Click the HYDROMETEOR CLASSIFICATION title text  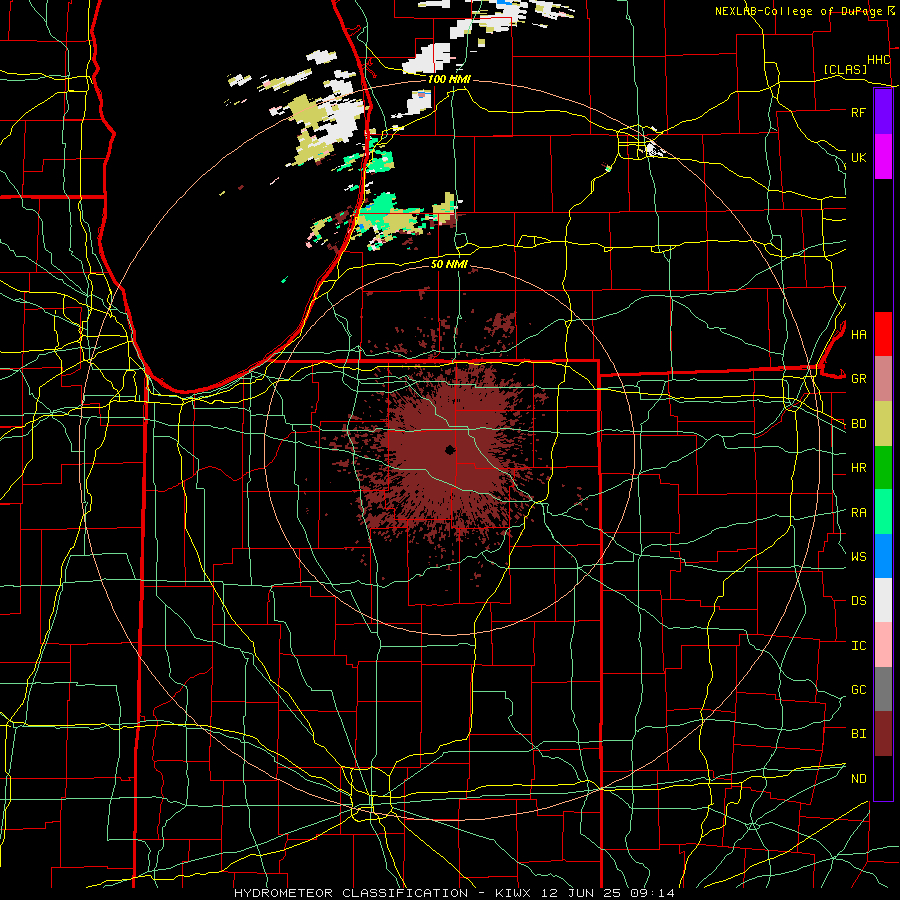[351, 893]
